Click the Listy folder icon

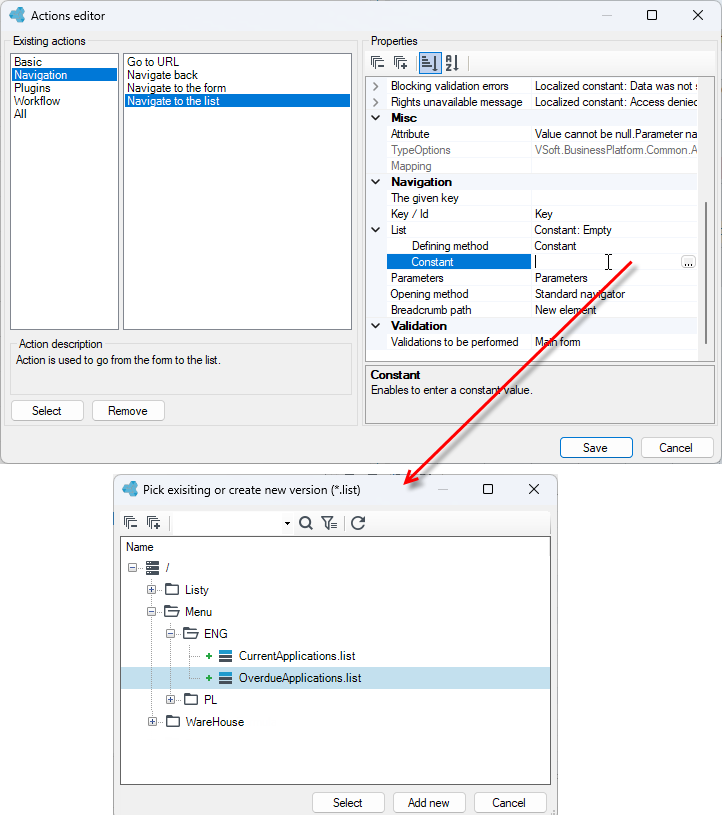coord(172,589)
